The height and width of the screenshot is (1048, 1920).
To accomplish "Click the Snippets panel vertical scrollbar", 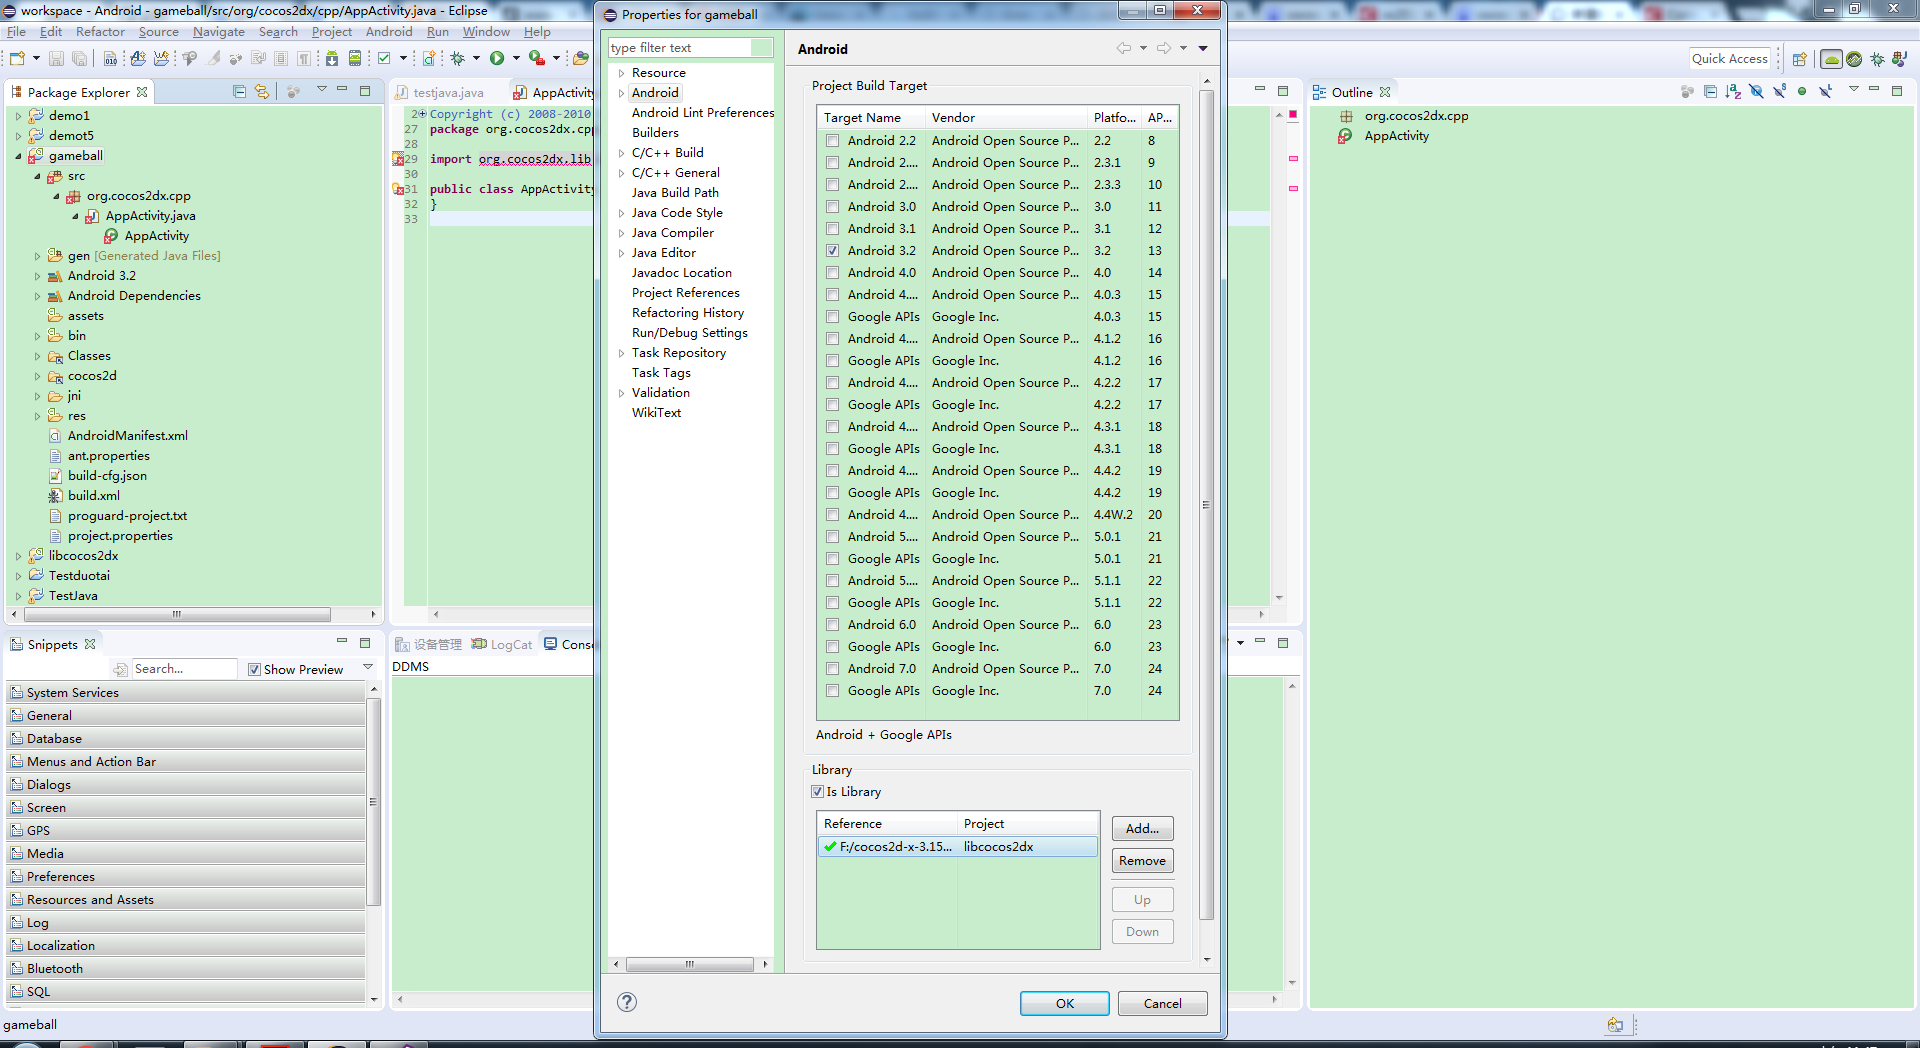I will [374, 801].
